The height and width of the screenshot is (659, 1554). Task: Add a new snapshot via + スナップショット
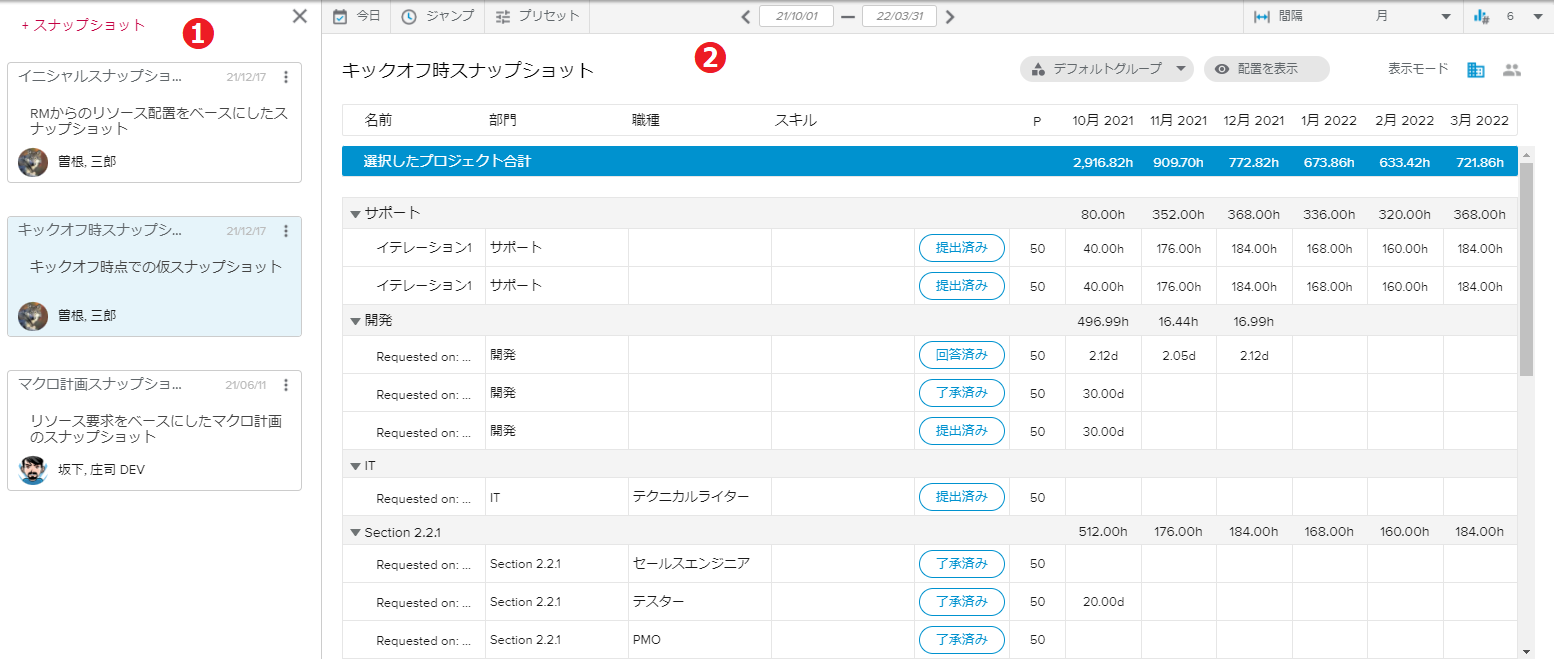83,26
